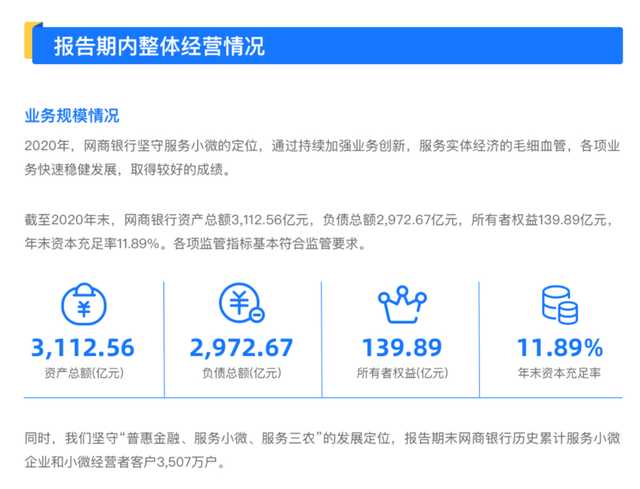Image resolution: width=640 pixels, height=489 pixels.
Task: Click the 负债总额(亿元) label
Action: (x=242, y=373)
